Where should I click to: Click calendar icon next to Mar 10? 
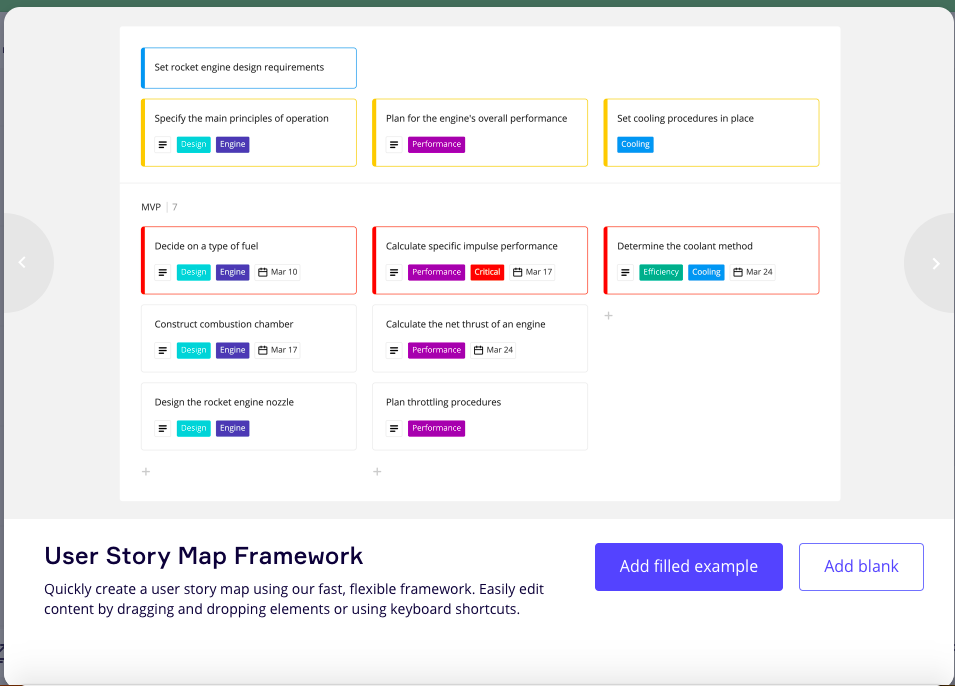(263, 272)
